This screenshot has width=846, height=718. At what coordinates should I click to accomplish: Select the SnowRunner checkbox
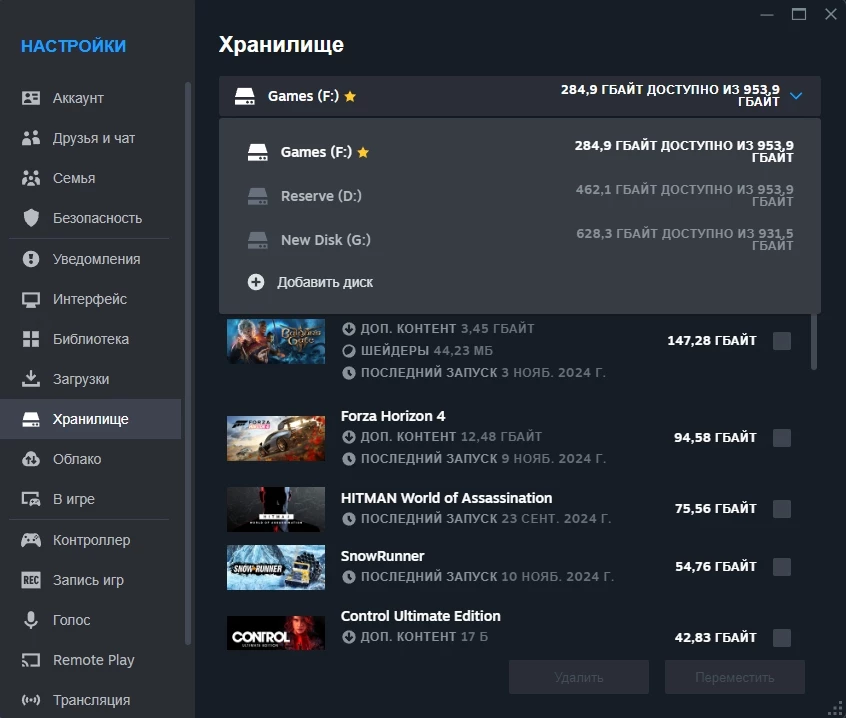[782, 567]
